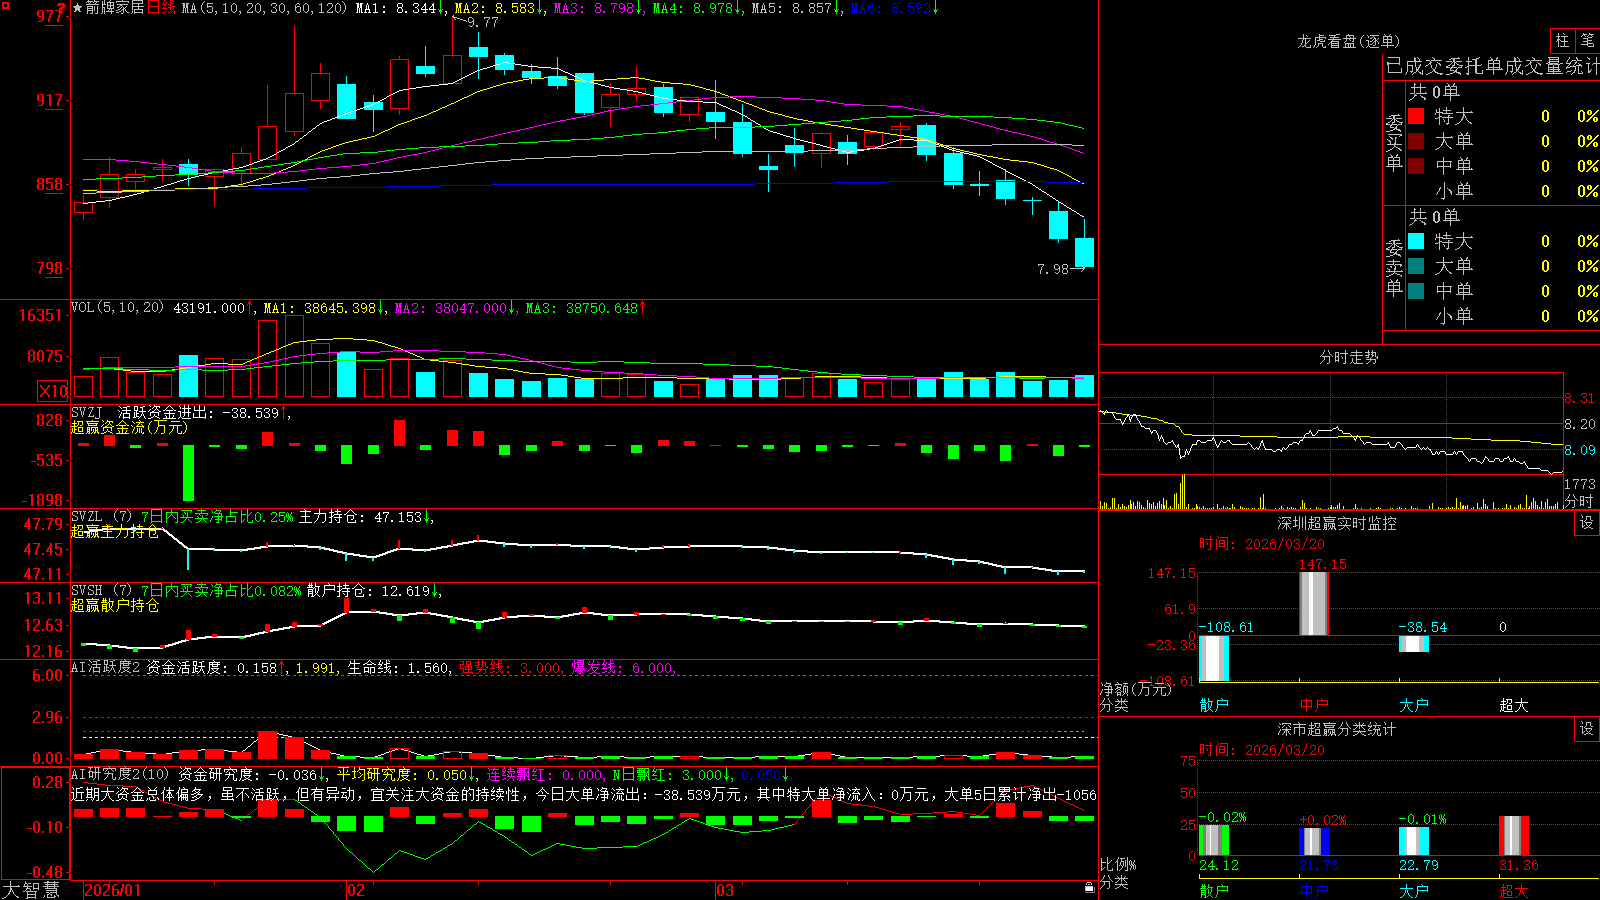The image size is (1600, 900).
Task: Click dark red 大单 swatch under 委买单
Action: coord(1416,141)
